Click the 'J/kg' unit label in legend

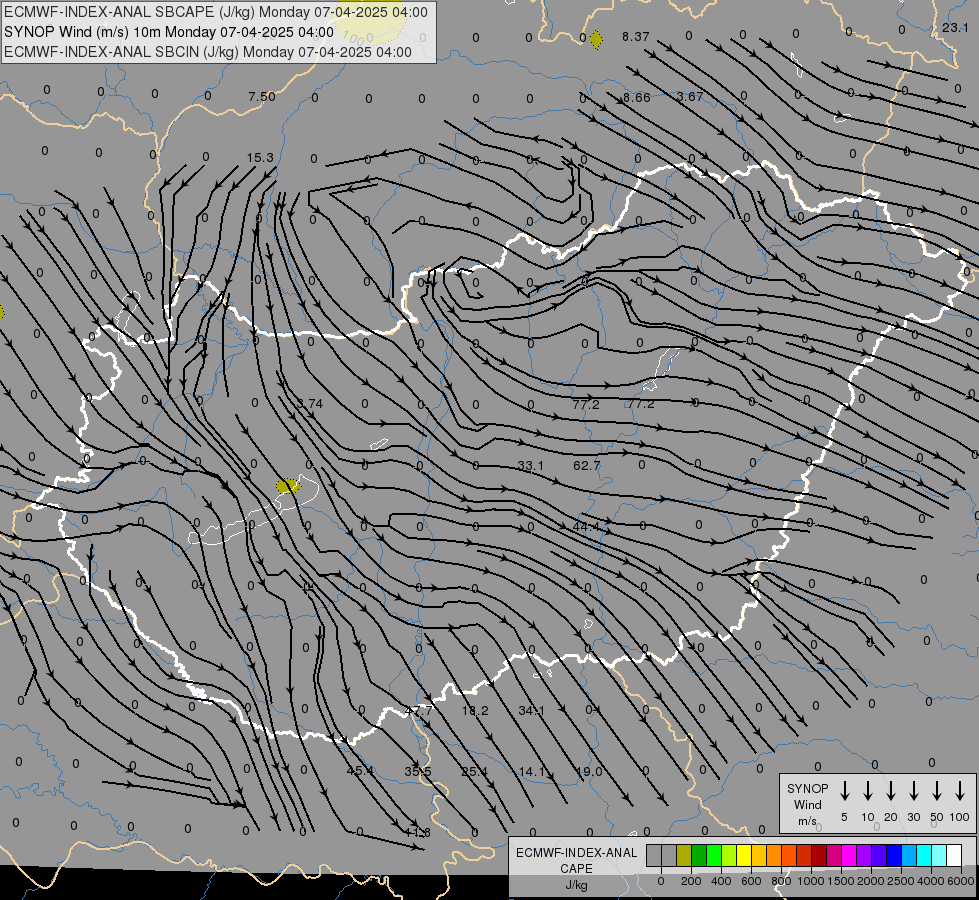click(576, 885)
